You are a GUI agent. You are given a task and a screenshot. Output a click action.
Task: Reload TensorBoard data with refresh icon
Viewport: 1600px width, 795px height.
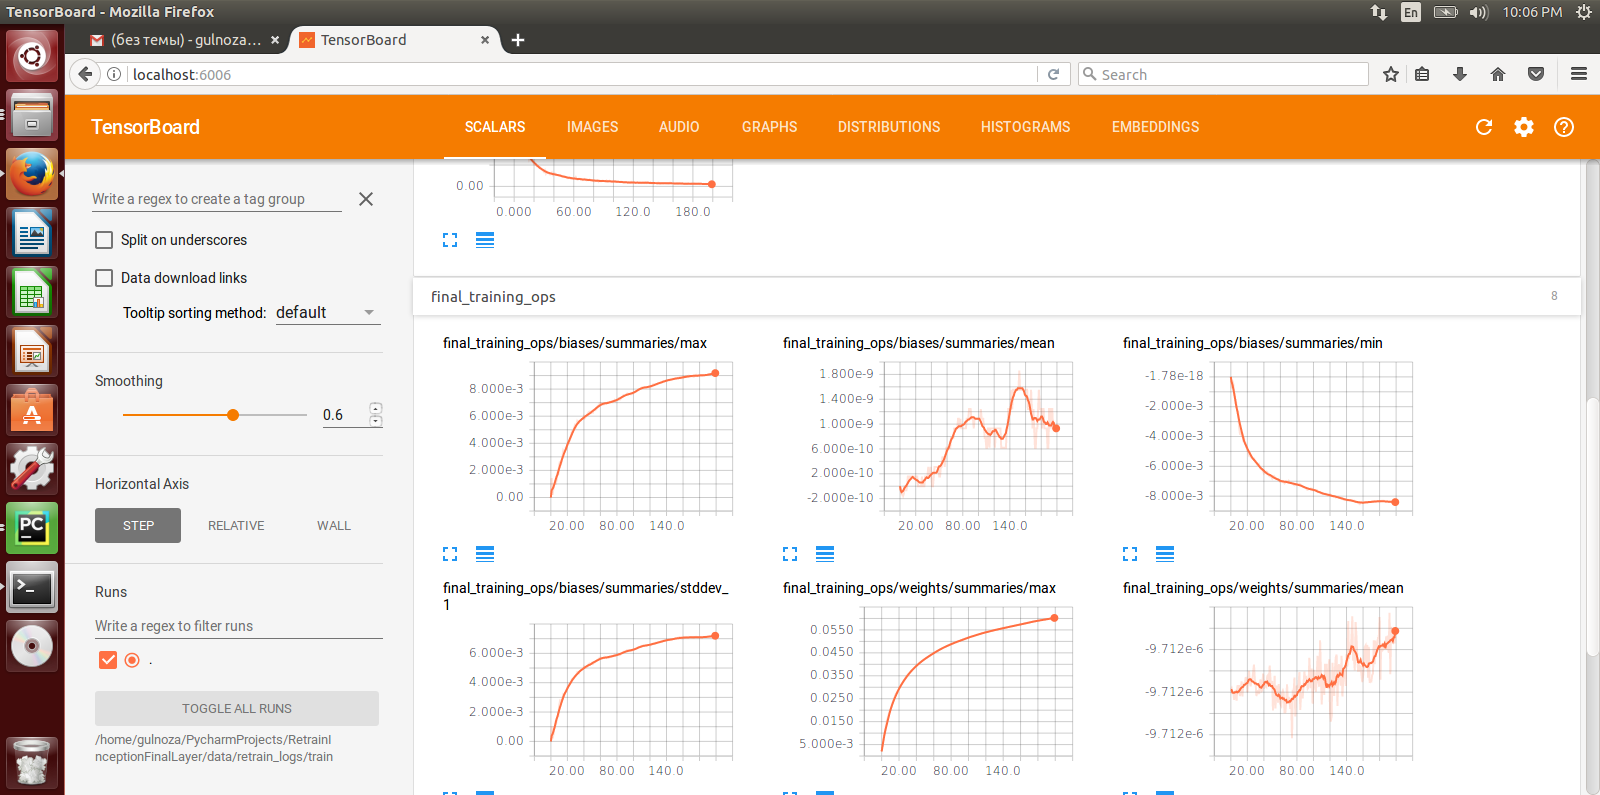pyautogui.click(x=1484, y=127)
